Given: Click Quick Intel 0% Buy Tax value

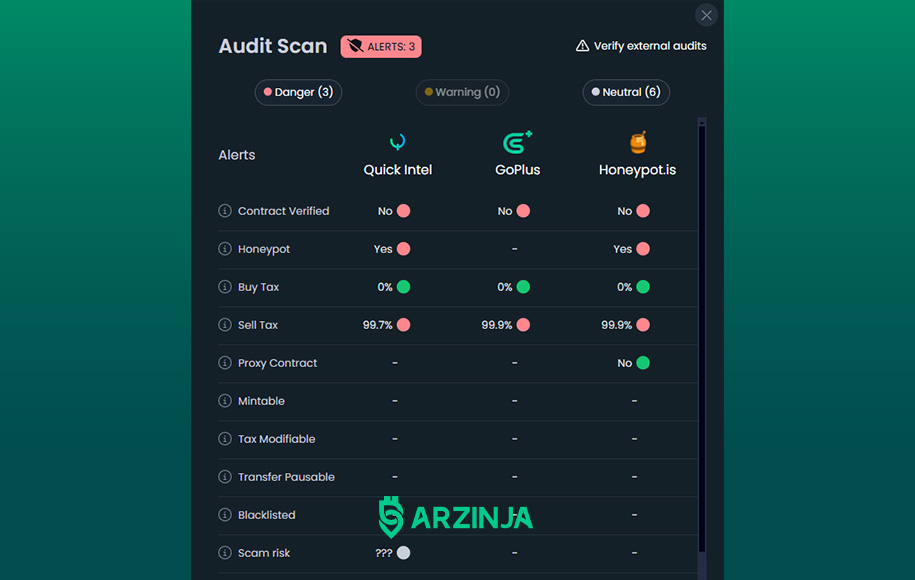Looking at the screenshot, I should point(385,287).
